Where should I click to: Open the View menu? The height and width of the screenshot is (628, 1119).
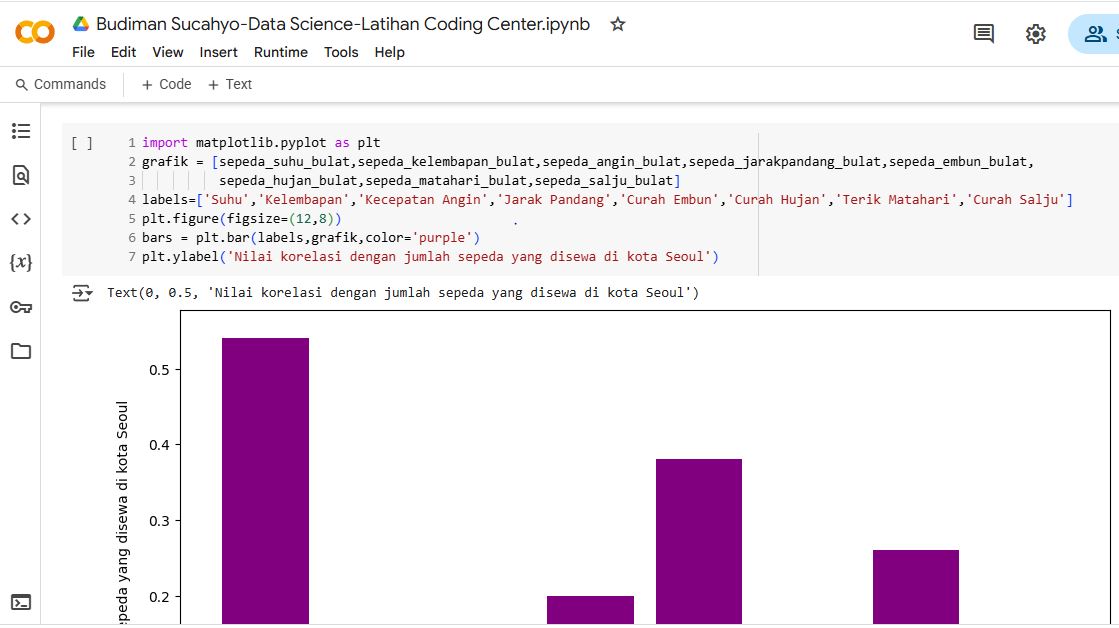(x=168, y=52)
